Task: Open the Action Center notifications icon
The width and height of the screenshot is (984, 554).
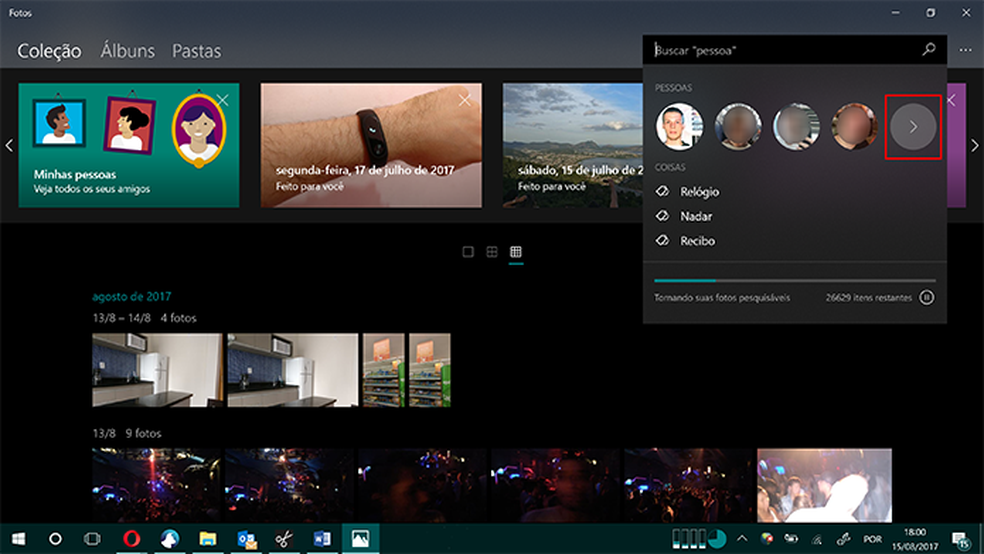Action: (960, 539)
